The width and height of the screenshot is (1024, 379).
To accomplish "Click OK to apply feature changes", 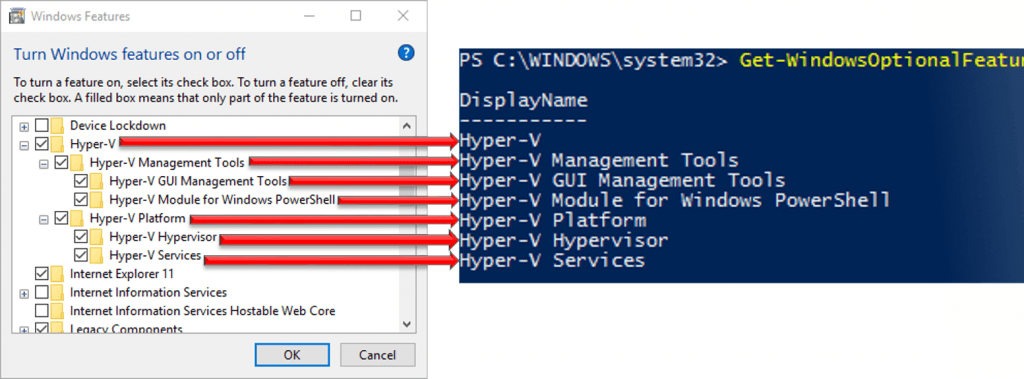I will (x=292, y=355).
